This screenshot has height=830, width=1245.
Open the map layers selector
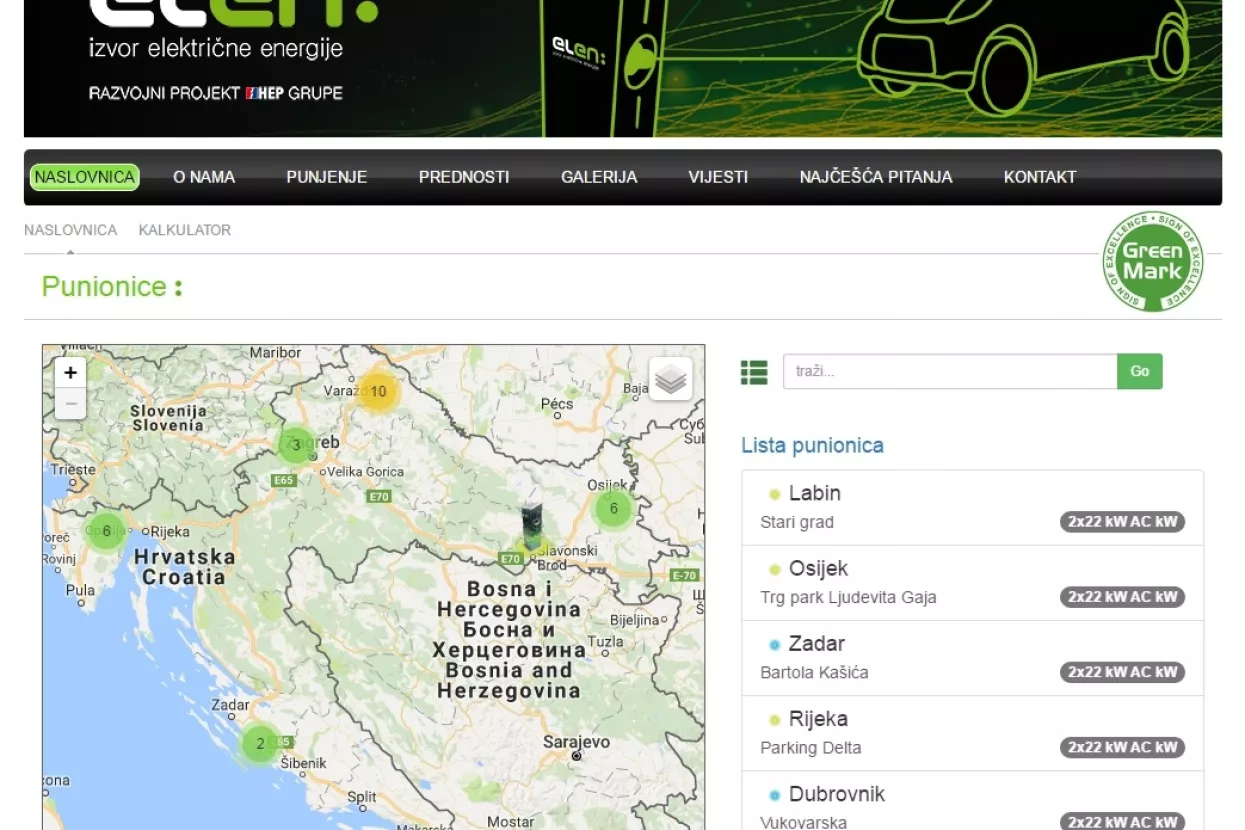pyautogui.click(x=670, y=379)
